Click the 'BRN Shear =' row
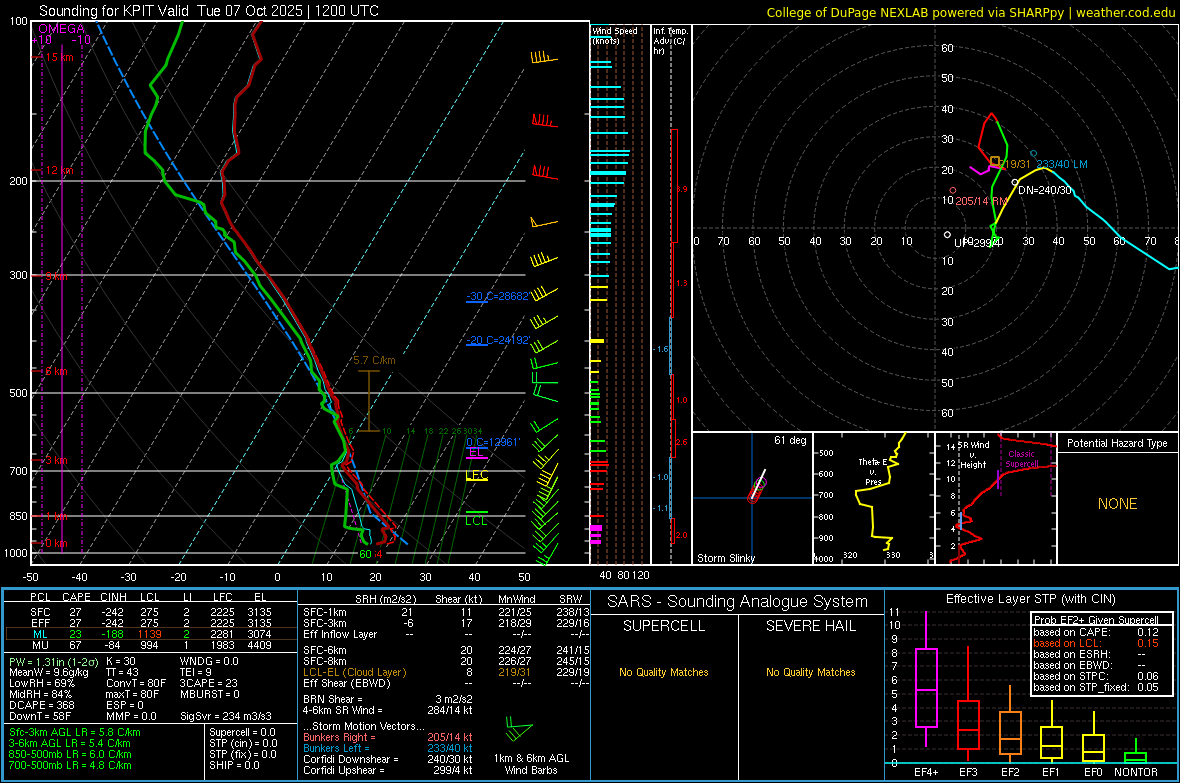This screenshot has width=1180, height=783. (388, 699)
